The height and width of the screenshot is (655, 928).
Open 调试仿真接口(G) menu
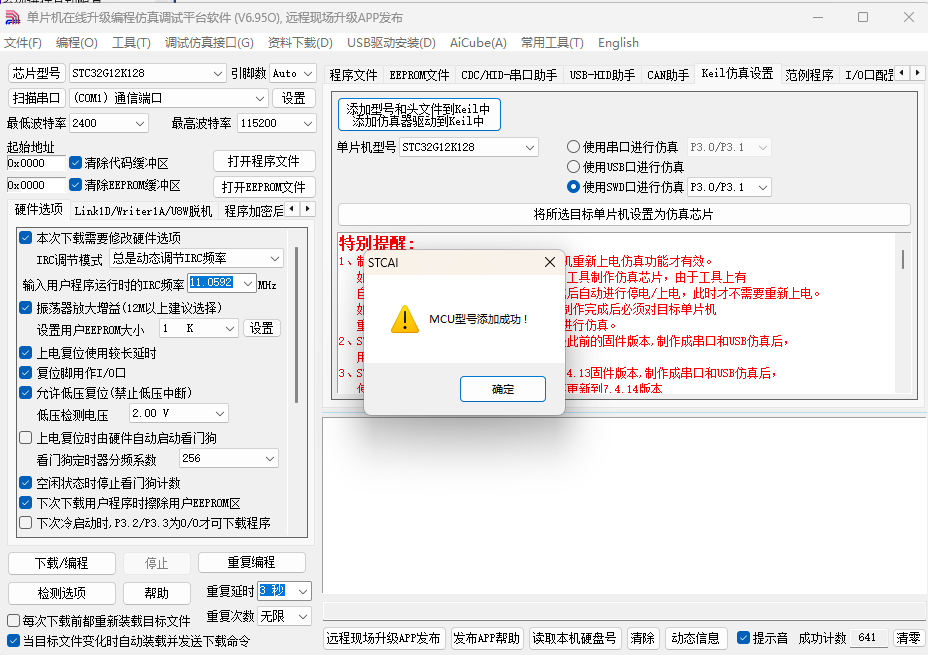[209, 43]
